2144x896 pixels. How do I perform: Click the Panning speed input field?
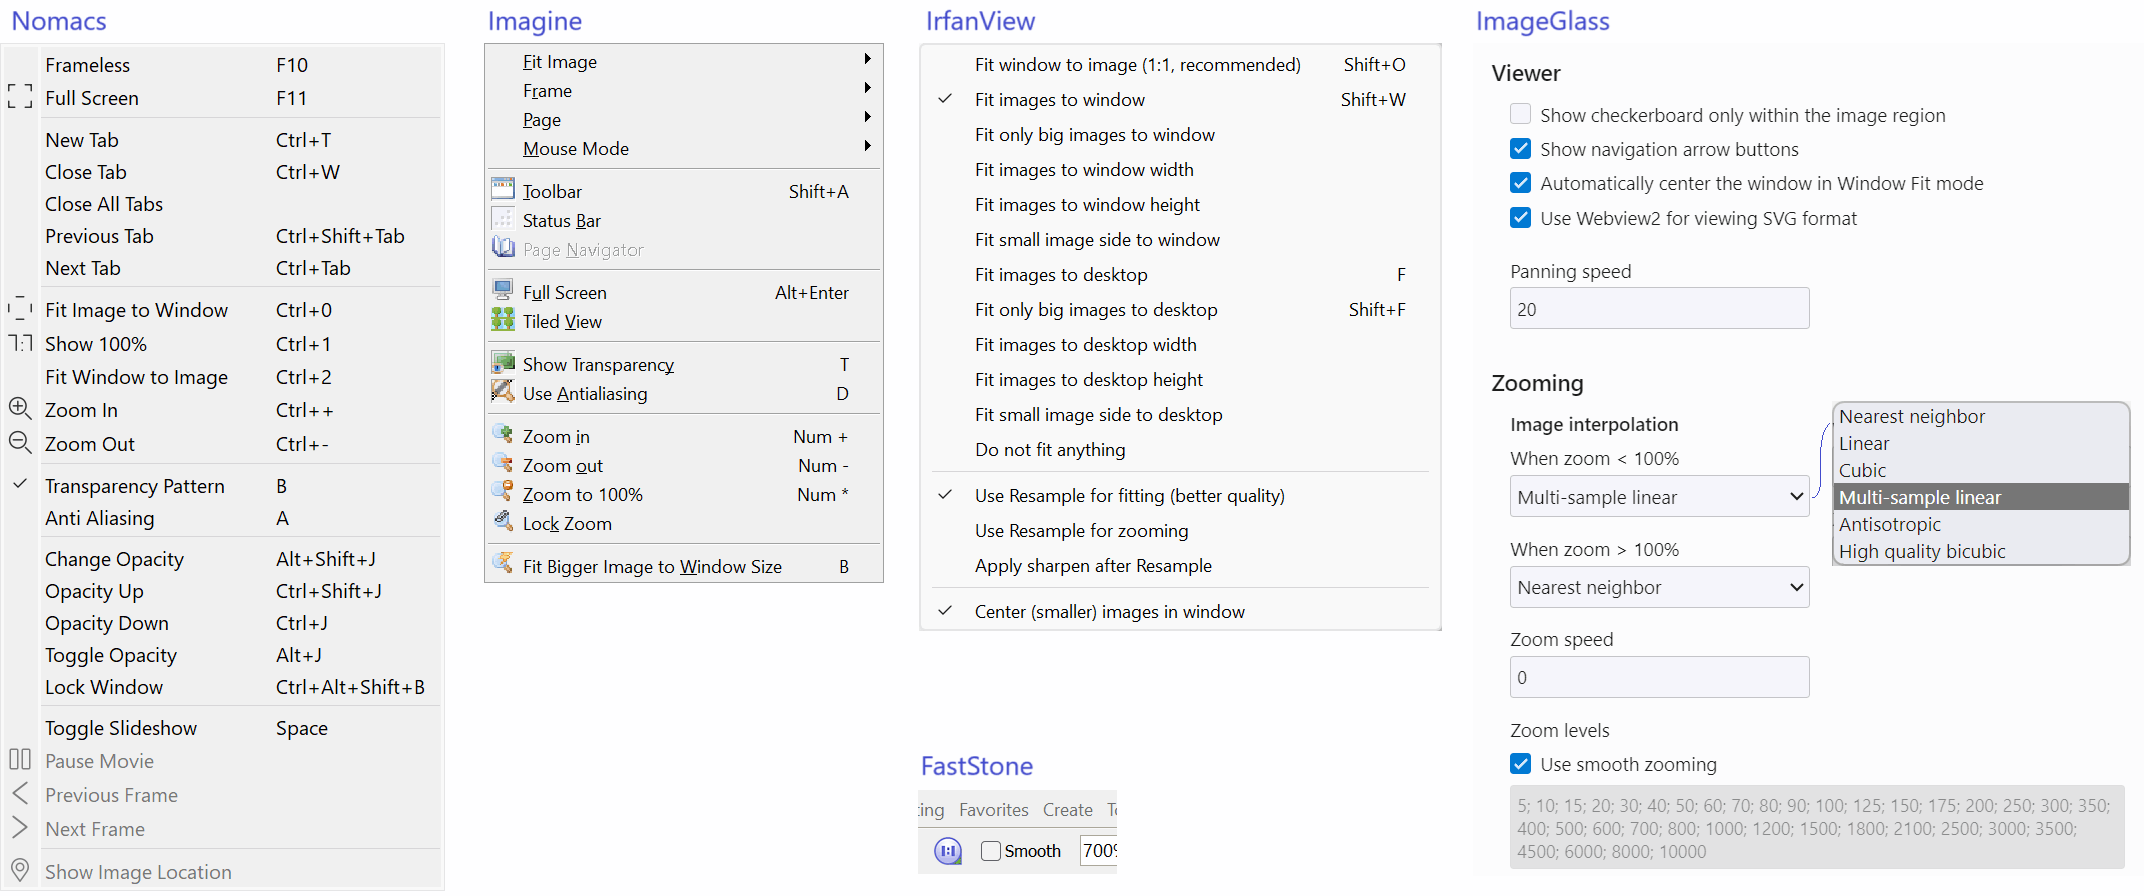1658,309
